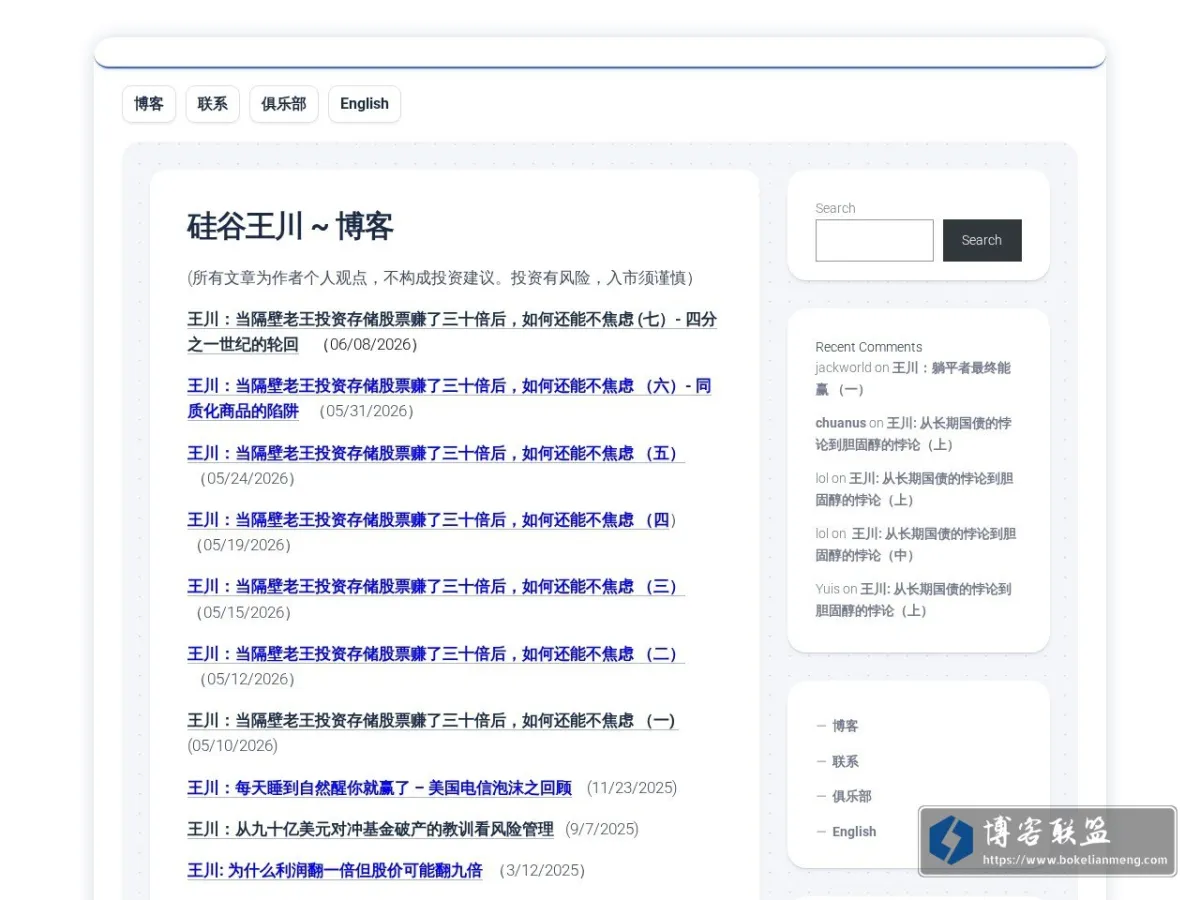Click the 硅谷王川 ~ 博客 page heading
This screenshot has width=1200, height=900.
(x=290, y=226)
